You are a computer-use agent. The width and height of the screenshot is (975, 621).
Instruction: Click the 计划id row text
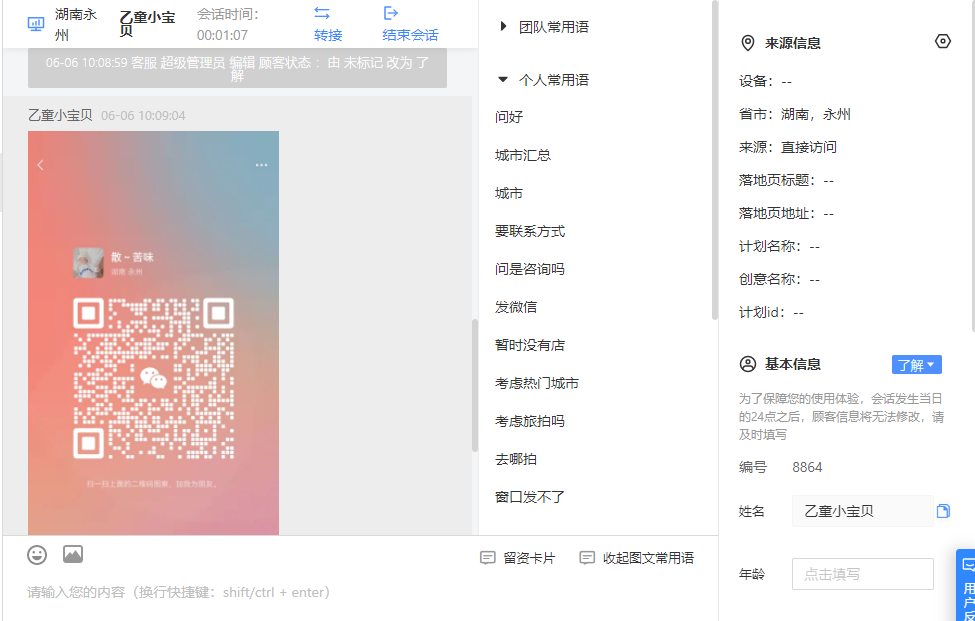(x=771, y=312)
